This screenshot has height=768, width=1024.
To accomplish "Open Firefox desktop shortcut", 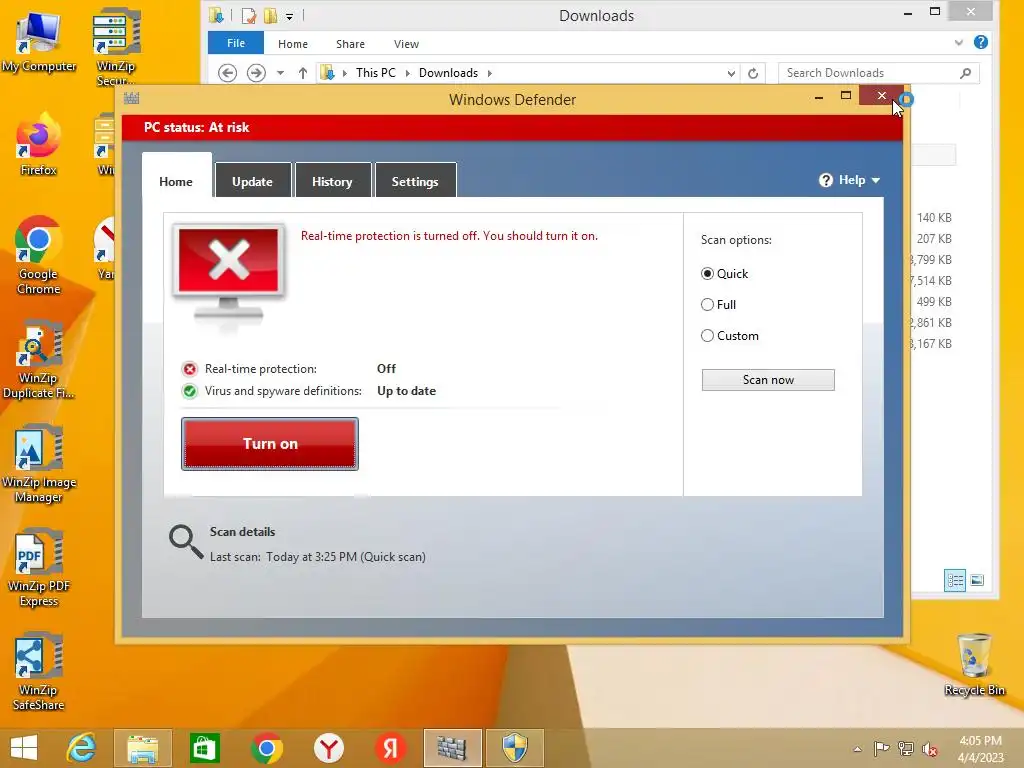I will pyautogui.click(x=39, y=145).
